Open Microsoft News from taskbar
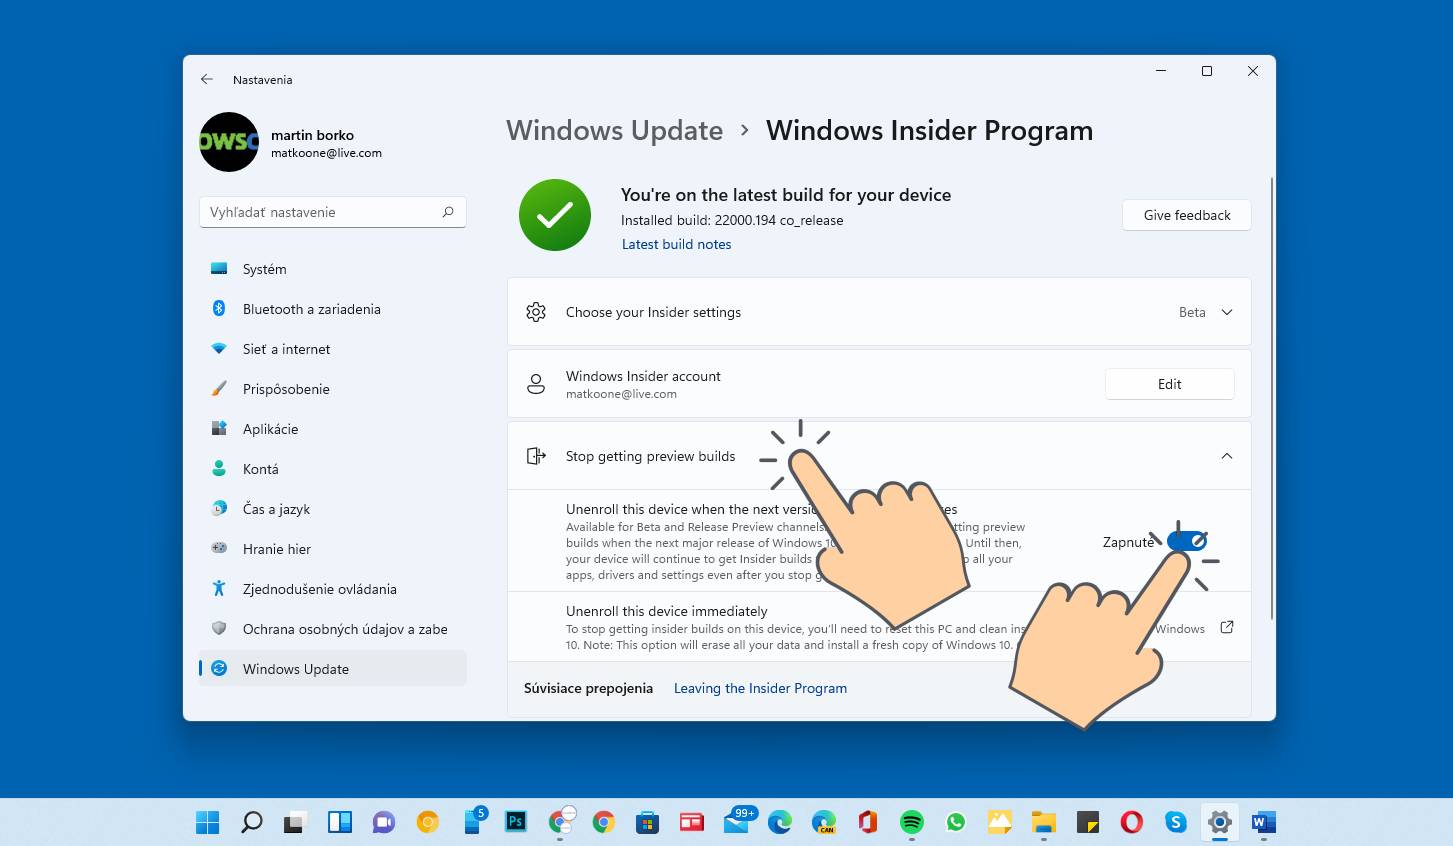 click(691, 822)
